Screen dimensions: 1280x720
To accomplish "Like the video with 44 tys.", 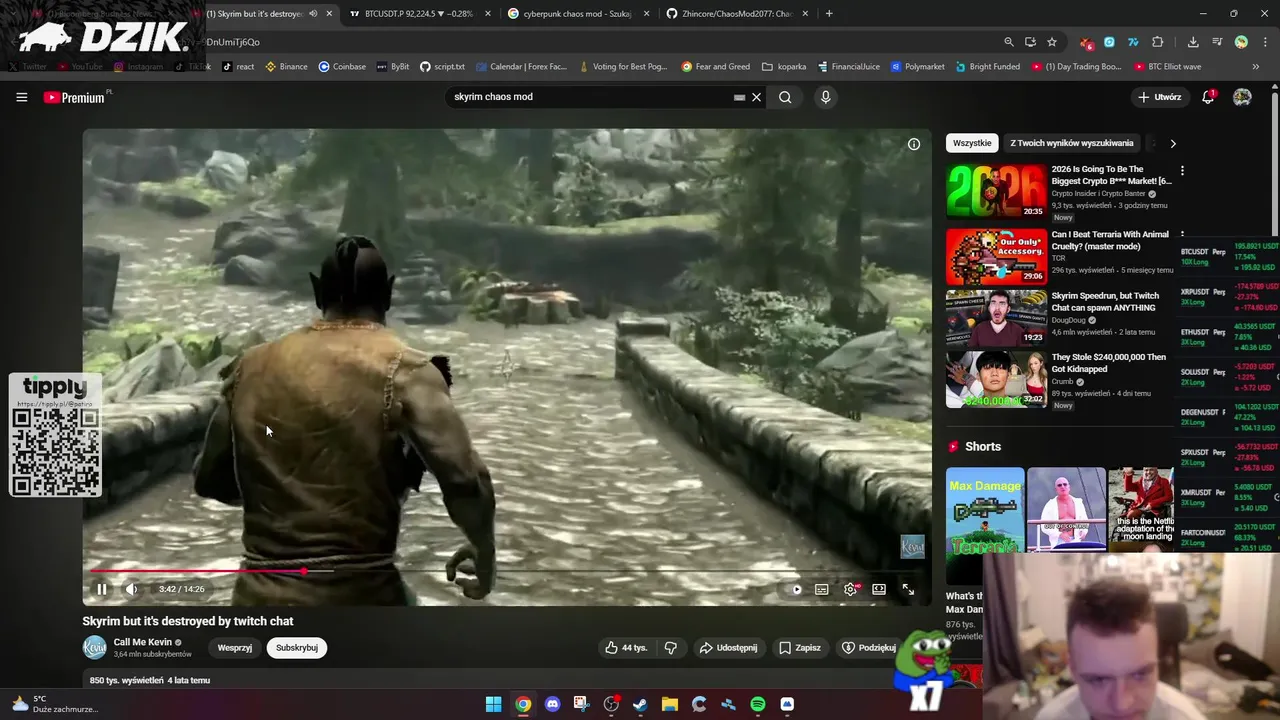I will 626,648.
